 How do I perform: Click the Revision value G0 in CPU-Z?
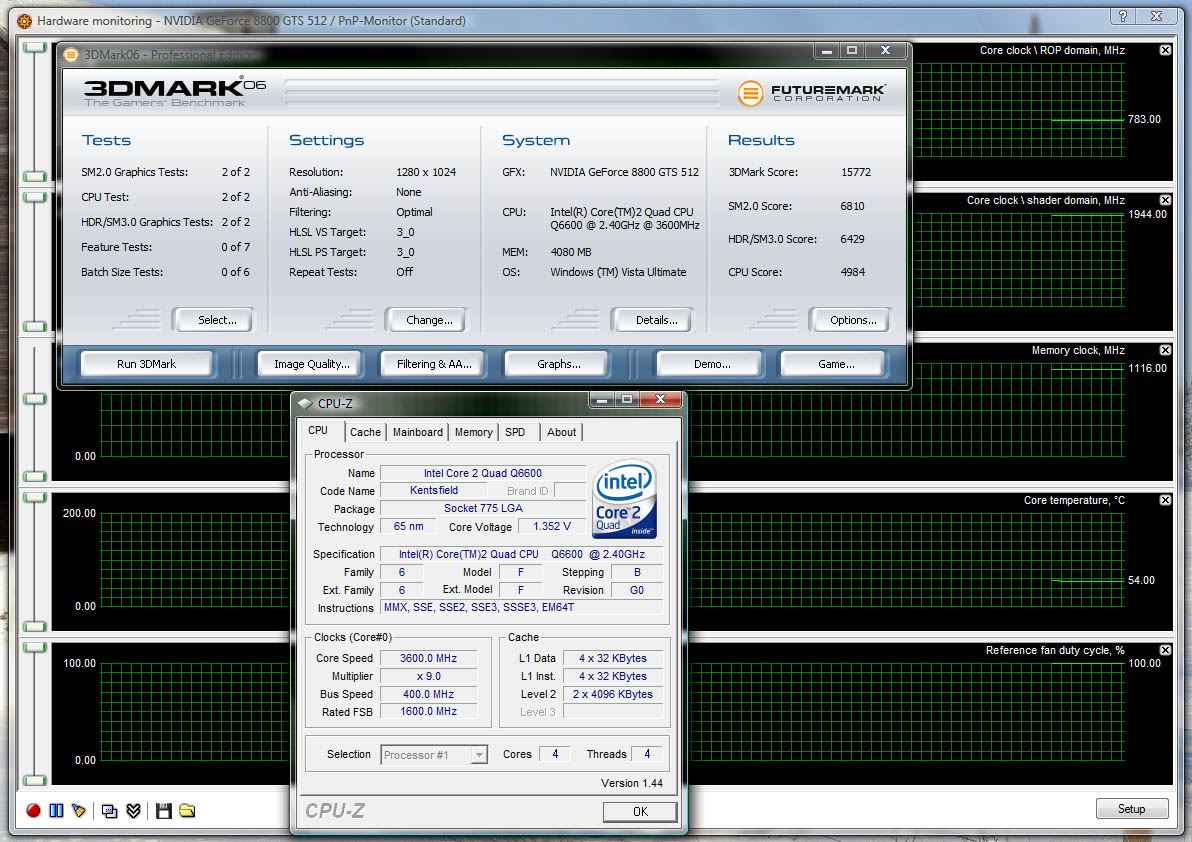coord(636,590)
